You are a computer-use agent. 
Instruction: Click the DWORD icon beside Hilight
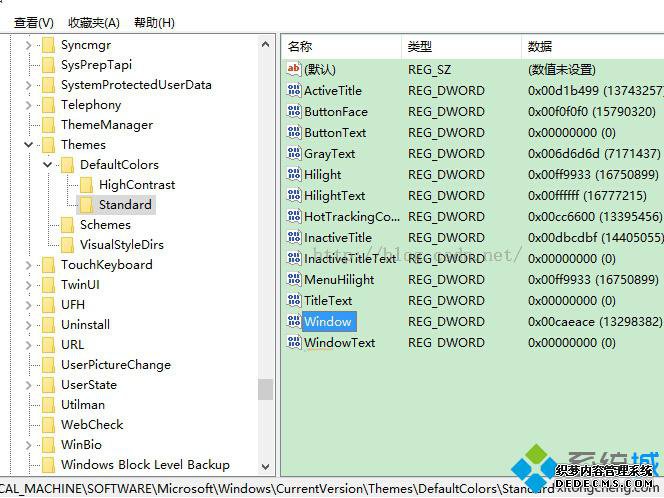pos(293,174)
